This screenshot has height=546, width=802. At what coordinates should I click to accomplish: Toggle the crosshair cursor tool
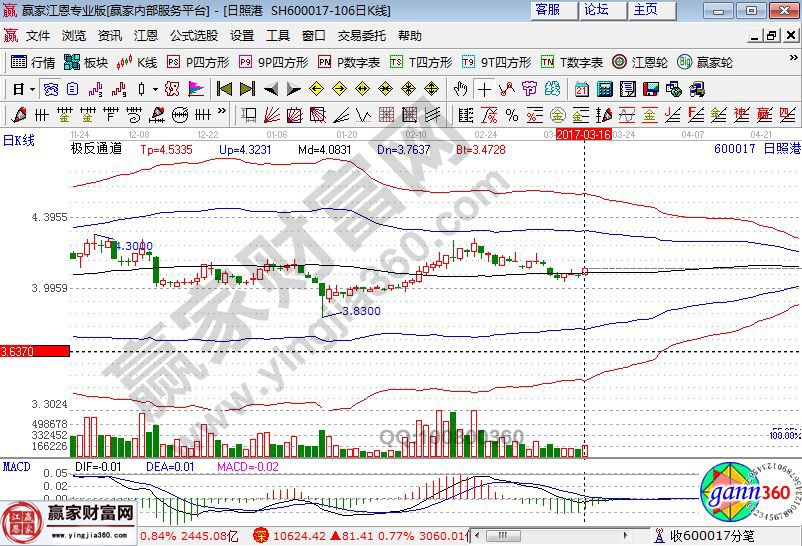(x=485, y=89)
